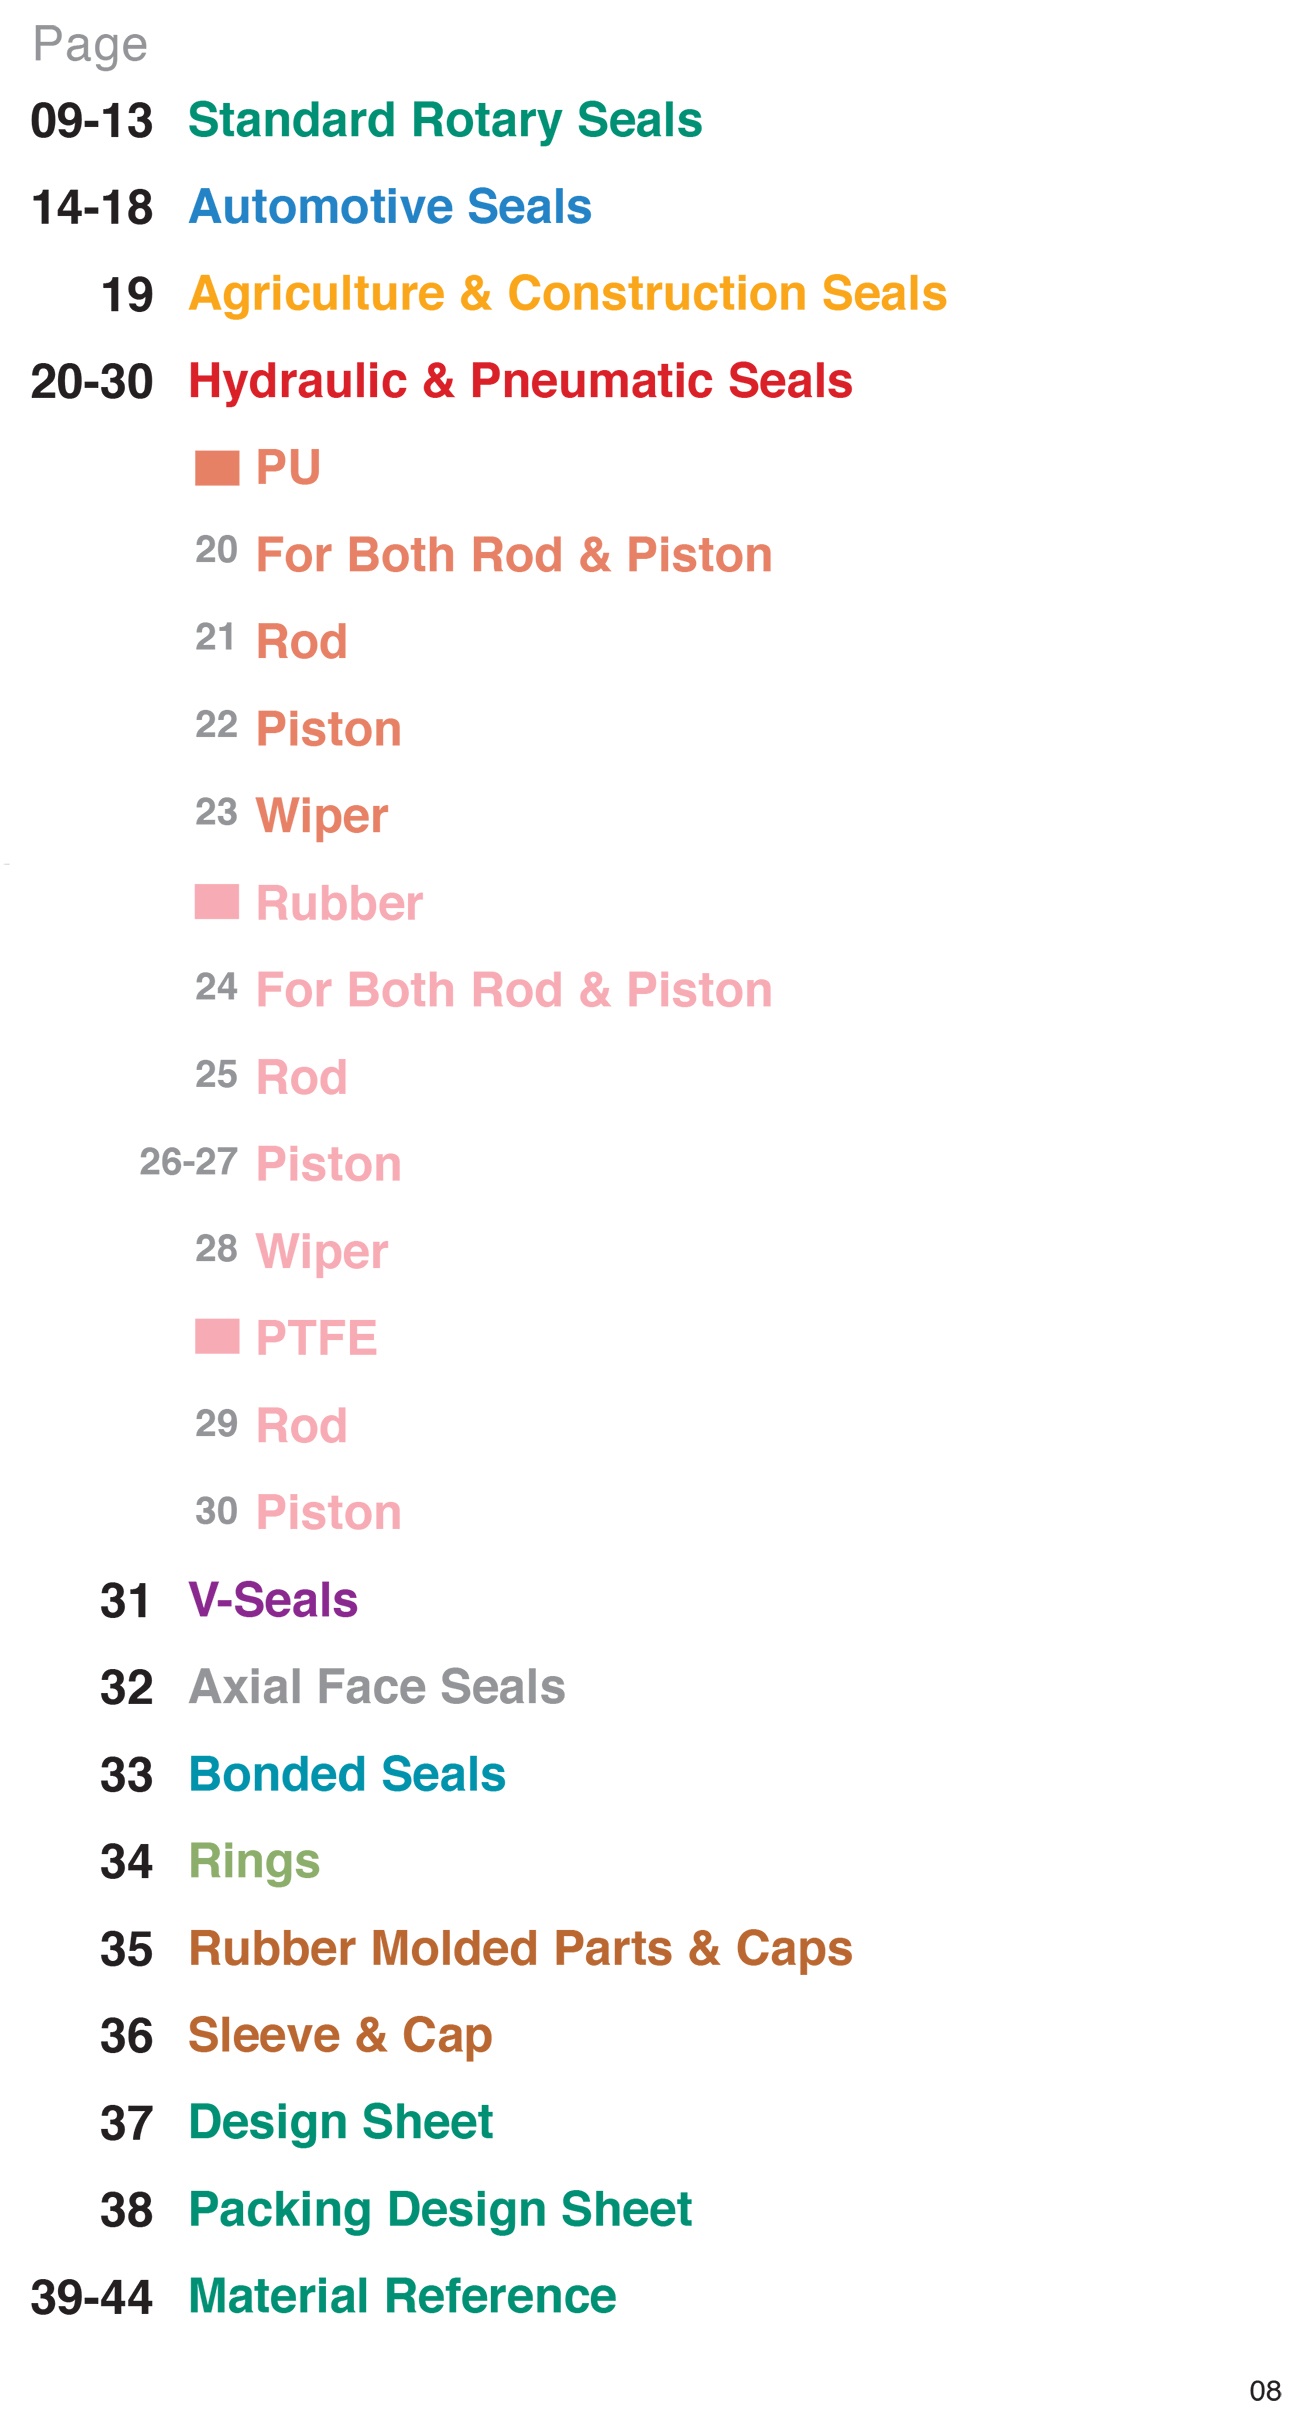Select the Packing Design Sheet entry
The width and height of the screenshot is (1300, 2420).
coord(440,2210)
